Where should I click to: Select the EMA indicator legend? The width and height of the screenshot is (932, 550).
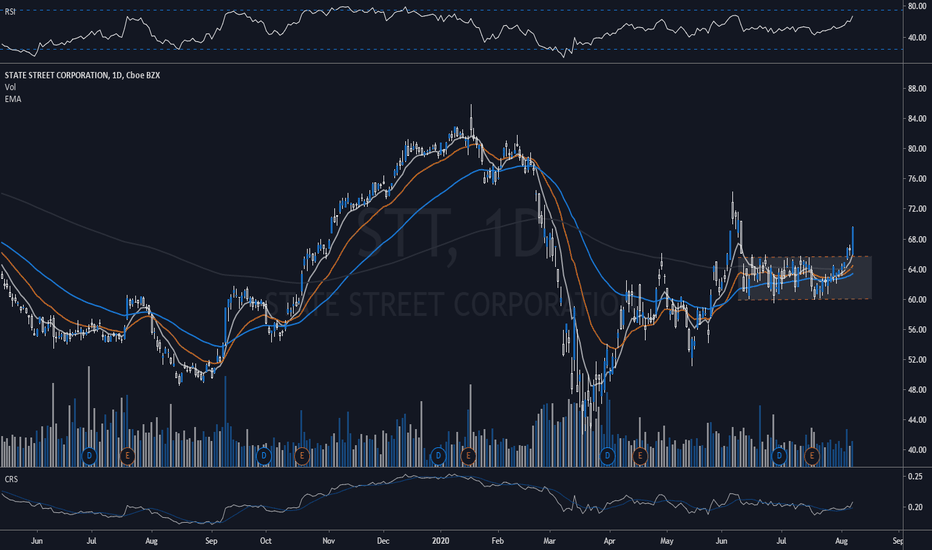[x=12, y=99]
